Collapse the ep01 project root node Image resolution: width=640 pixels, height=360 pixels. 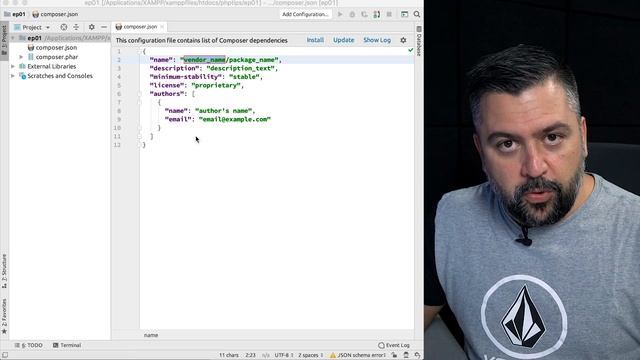tap(13, 38)
